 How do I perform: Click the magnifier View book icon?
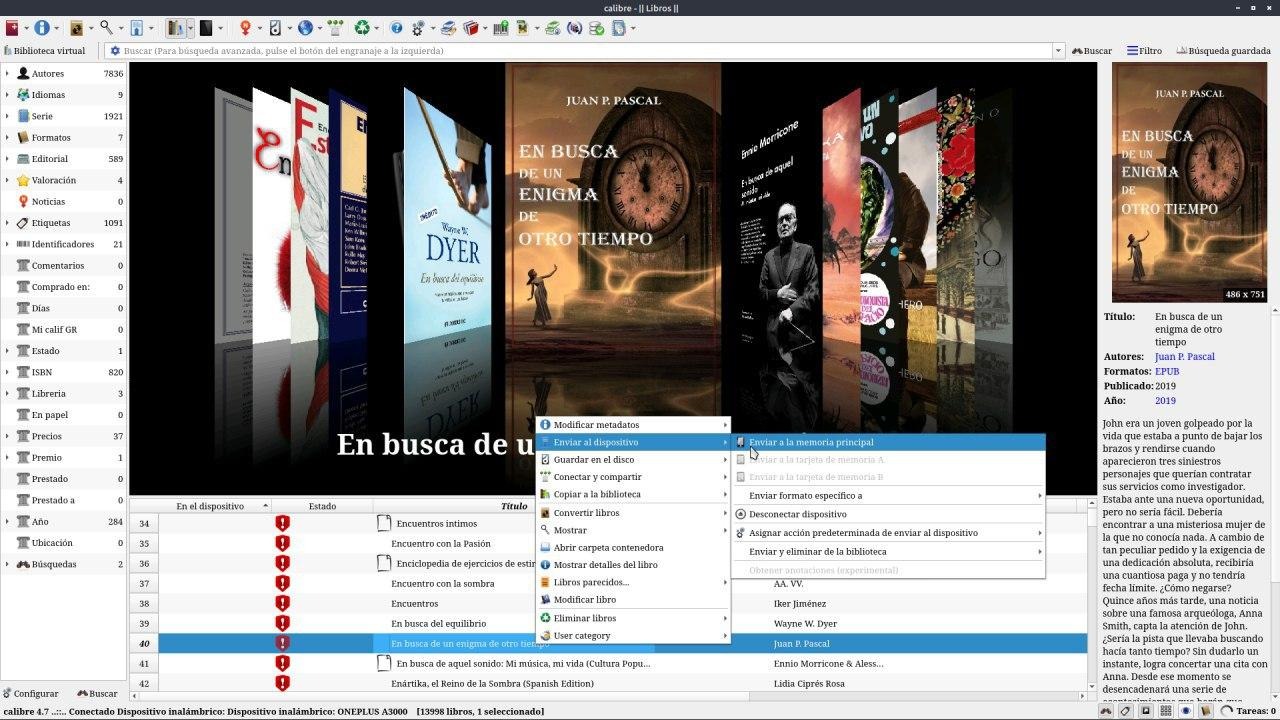[x=106, y=28]
